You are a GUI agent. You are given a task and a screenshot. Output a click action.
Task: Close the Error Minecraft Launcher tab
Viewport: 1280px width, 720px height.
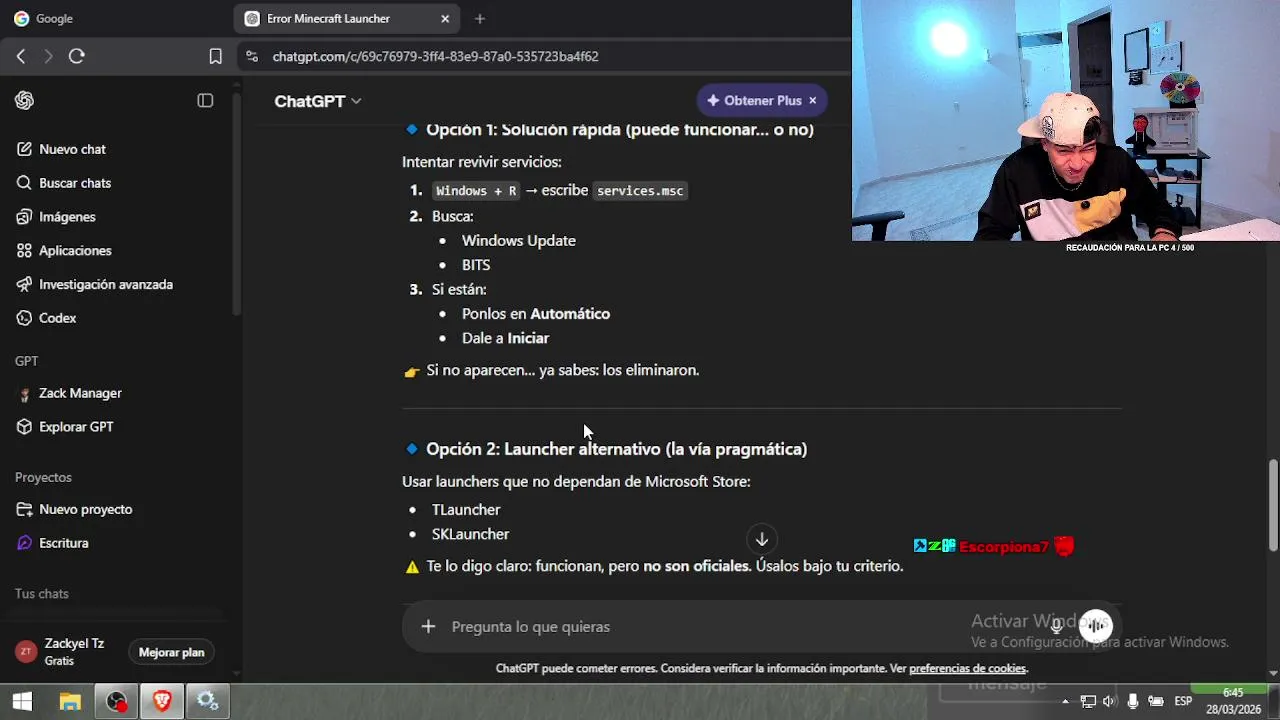coord(445,19)
